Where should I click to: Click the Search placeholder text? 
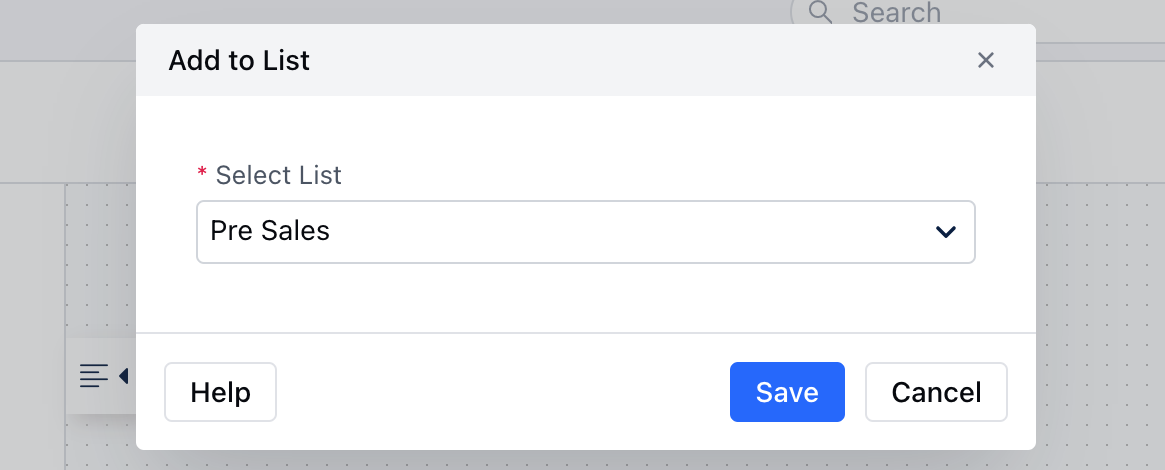(896, 12)
